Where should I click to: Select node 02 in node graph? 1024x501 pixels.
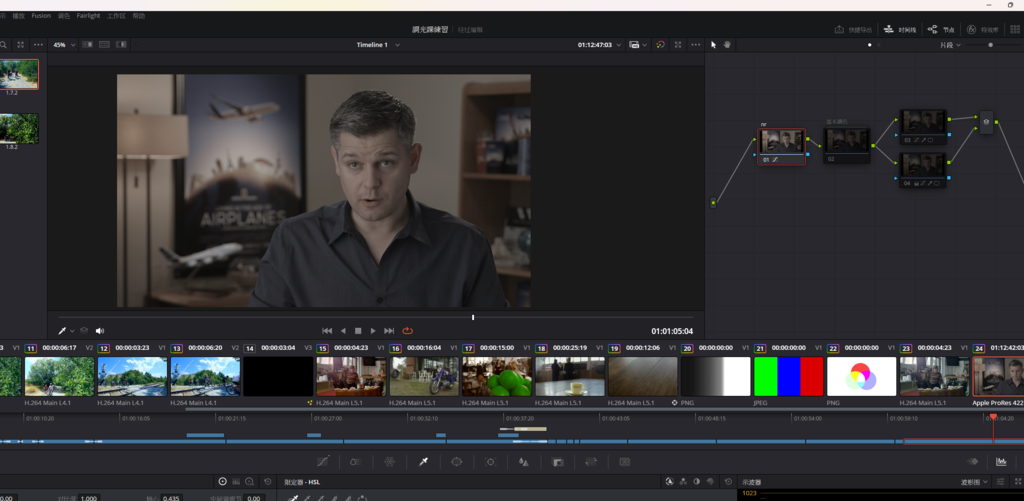coord(846,145)
